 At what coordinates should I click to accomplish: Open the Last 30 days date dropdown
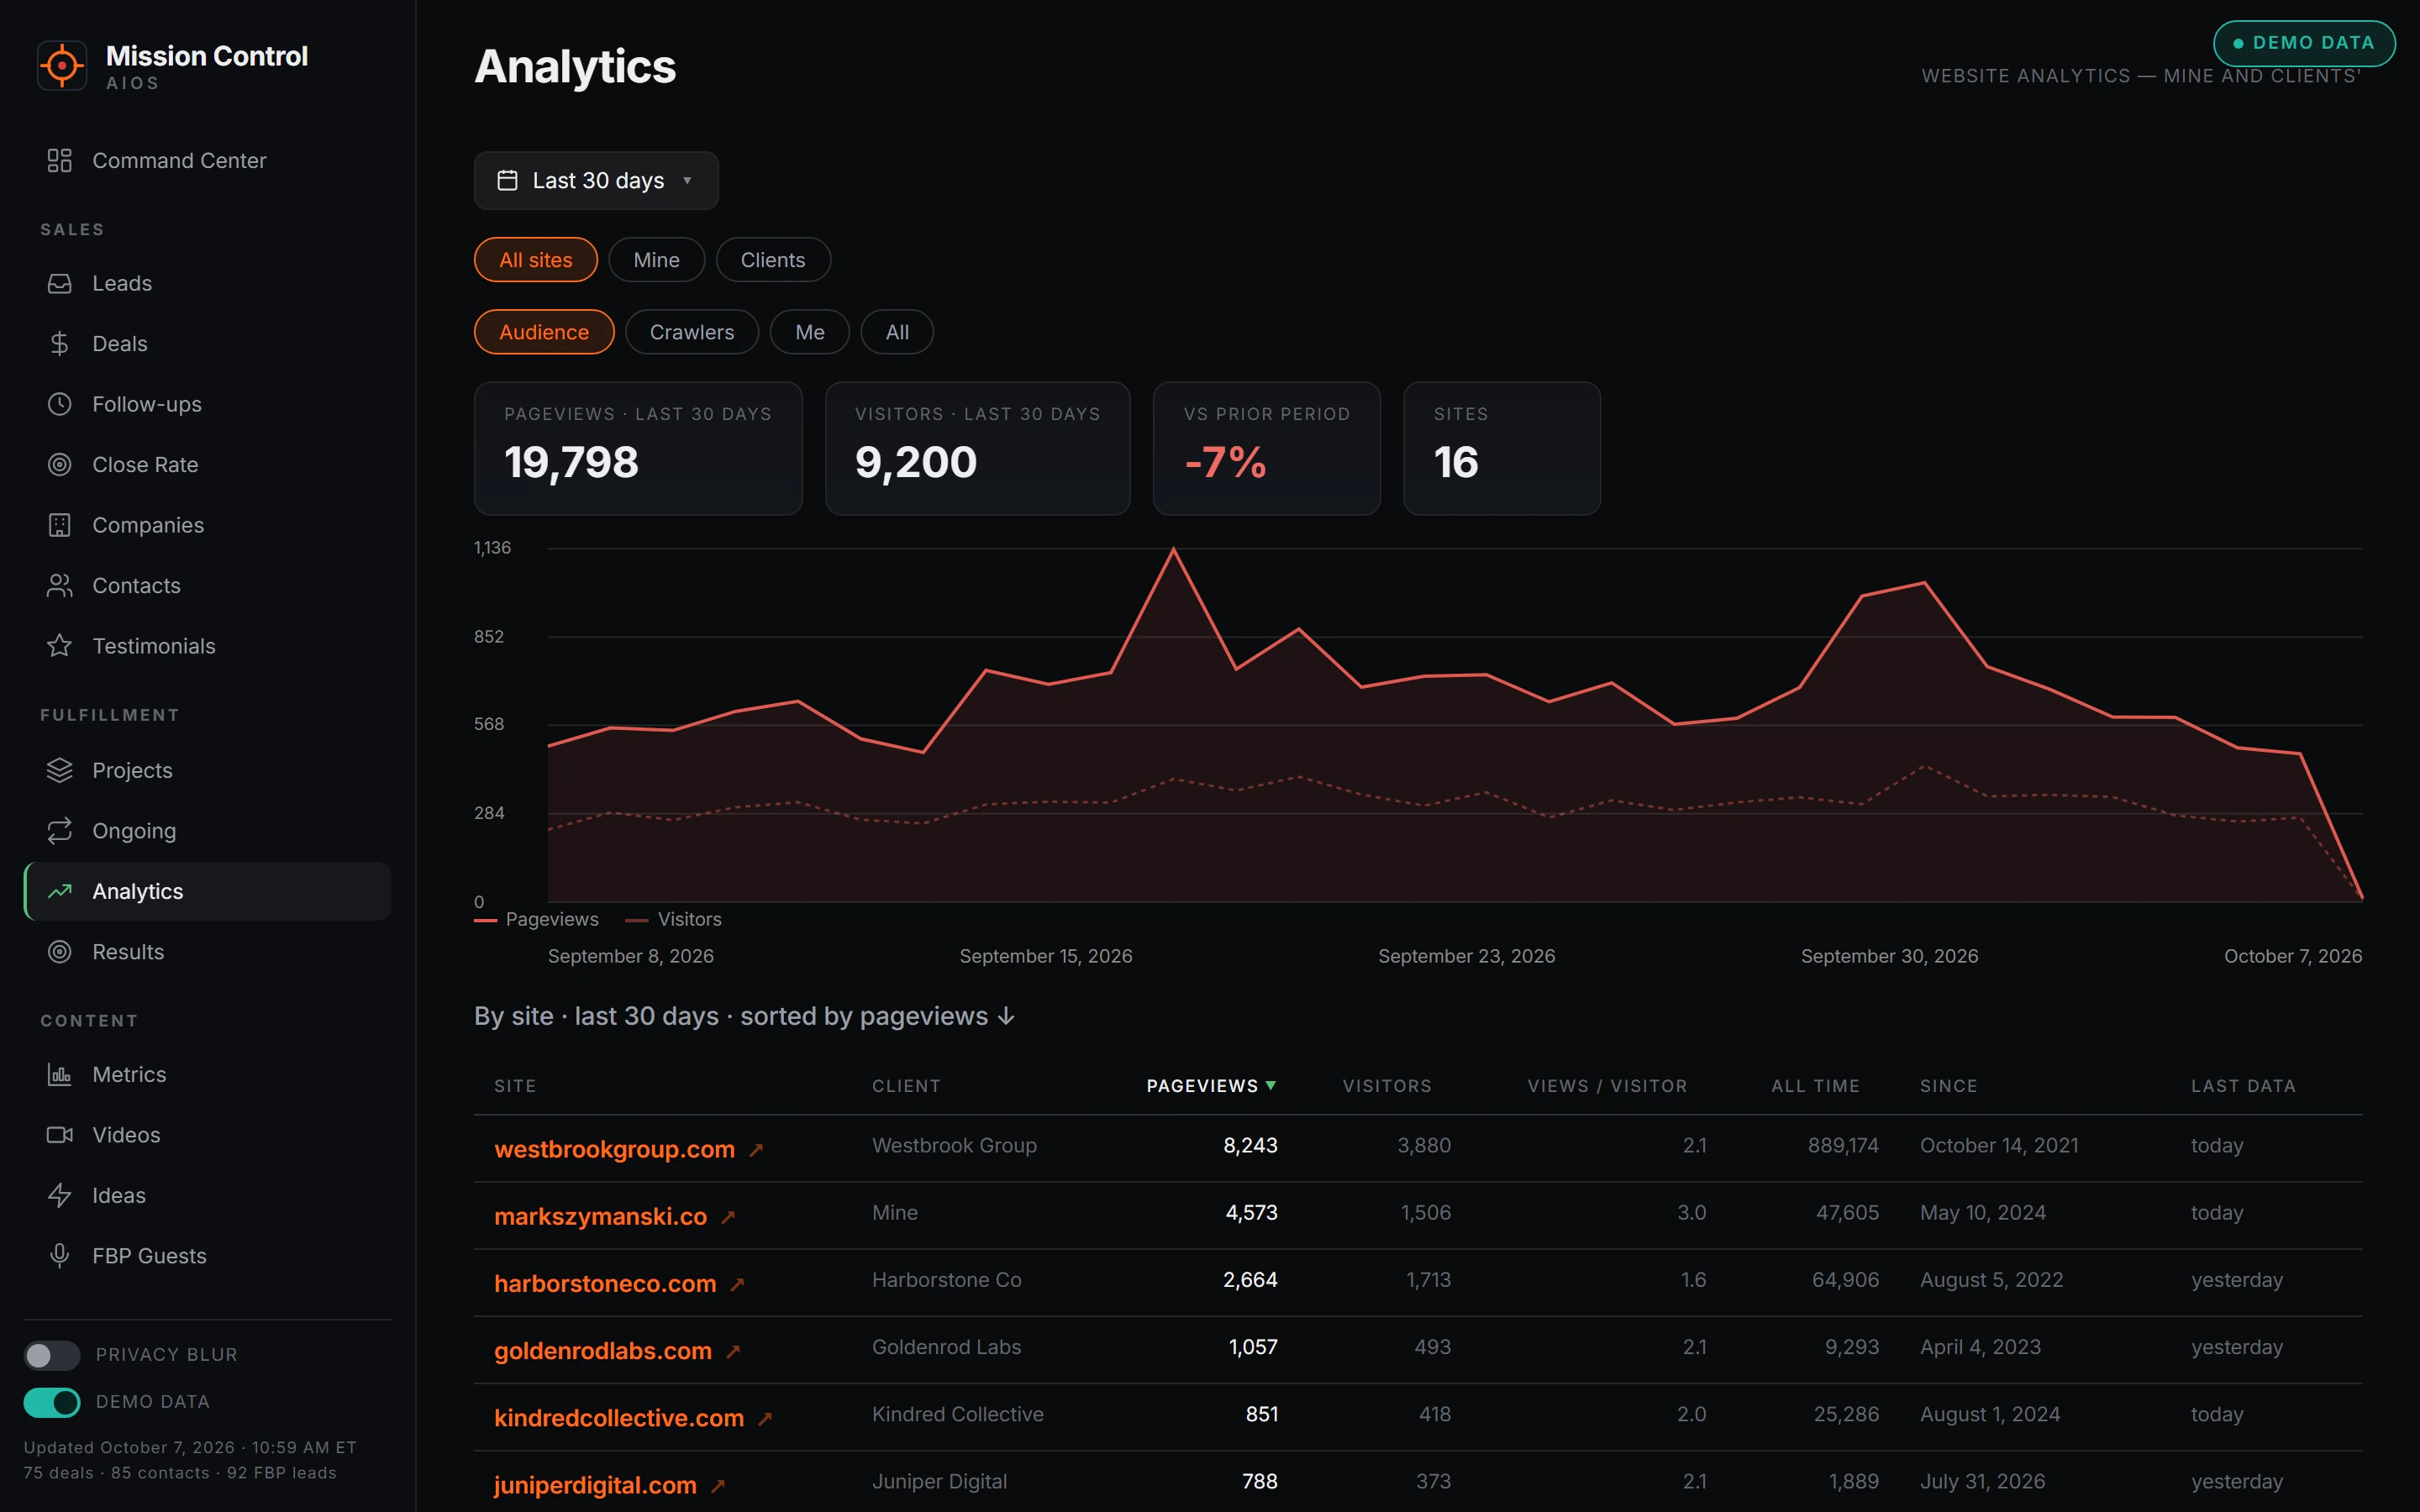(x=596, y=180)
